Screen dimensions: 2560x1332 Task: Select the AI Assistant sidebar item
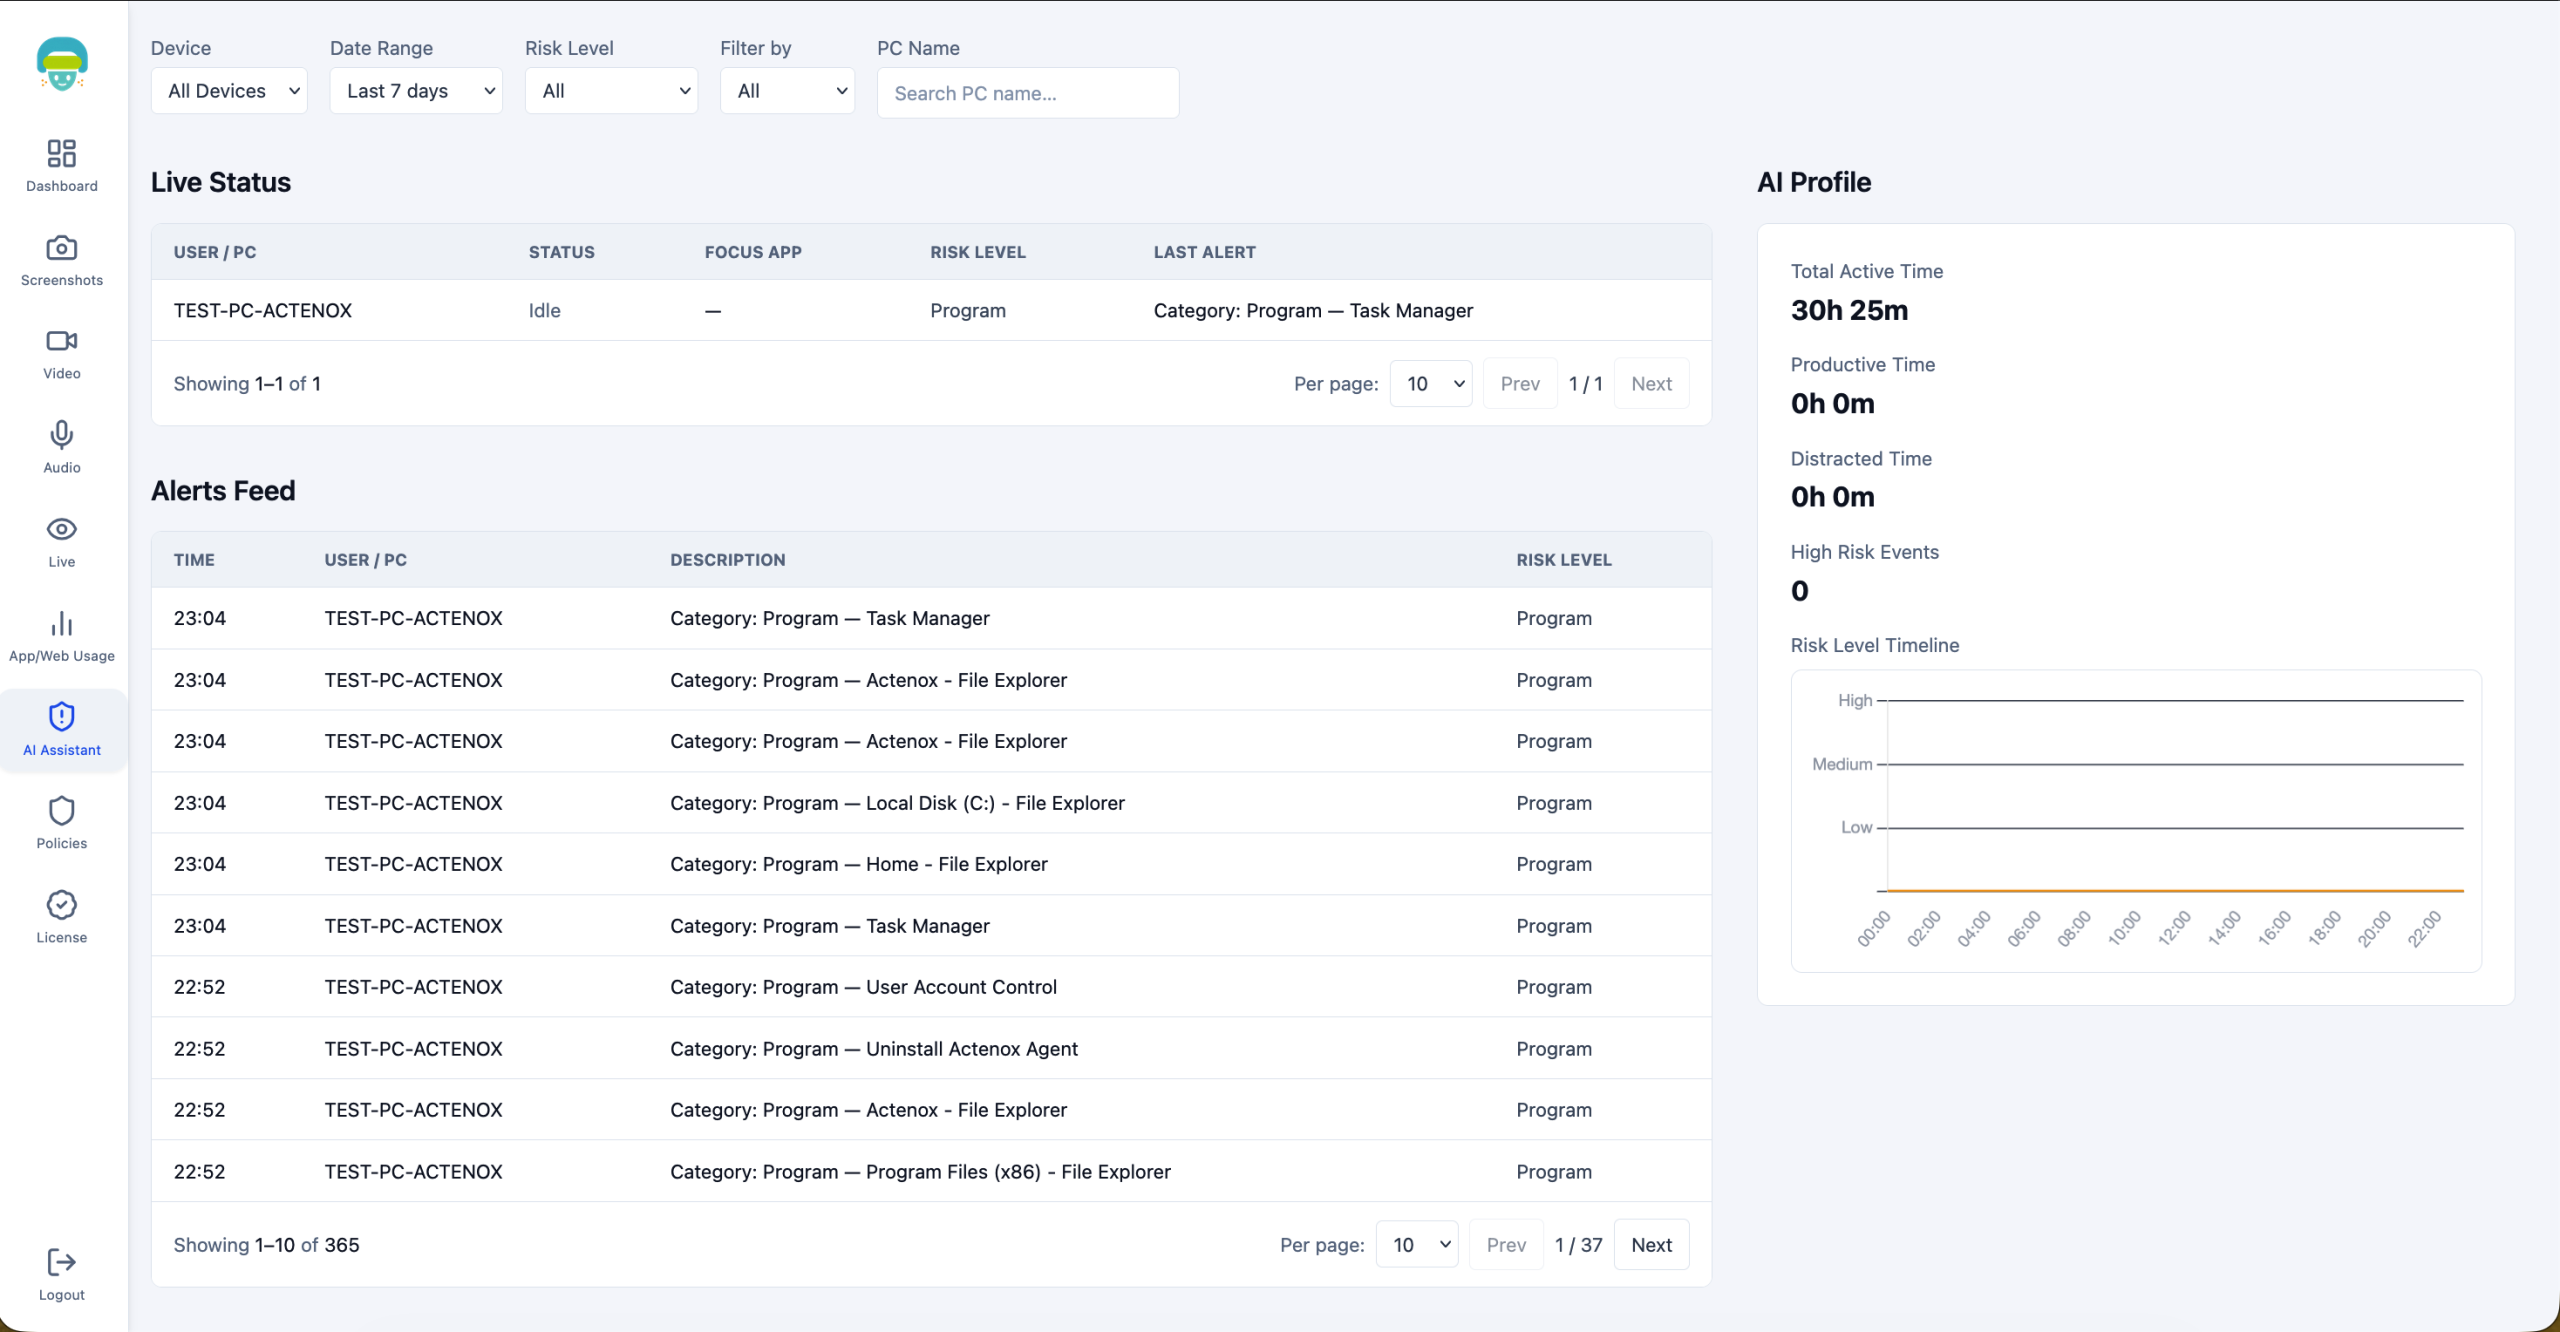pos(61,730)
